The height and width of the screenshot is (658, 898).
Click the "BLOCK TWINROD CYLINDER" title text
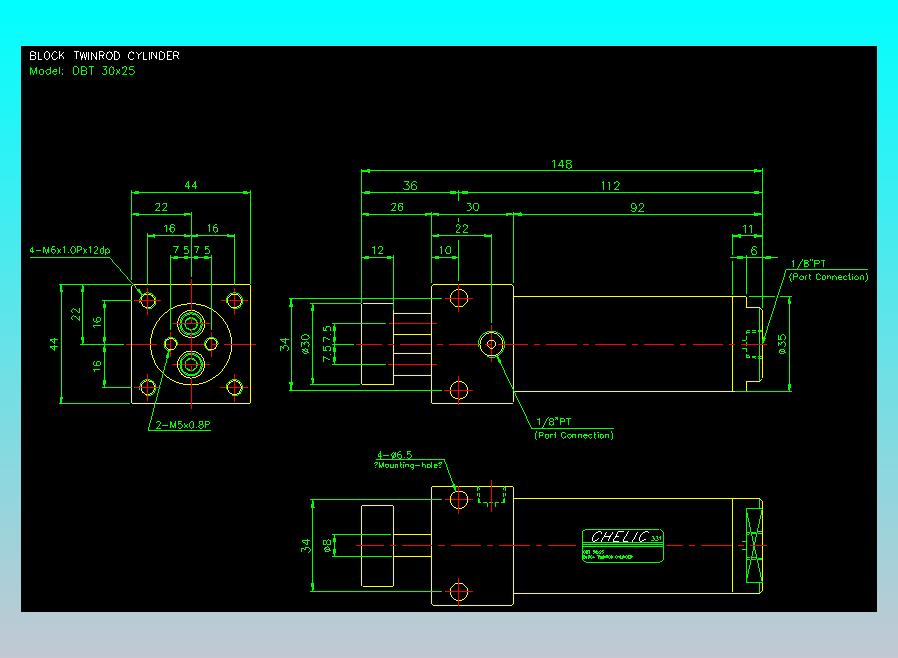click(x=104, y=56)
